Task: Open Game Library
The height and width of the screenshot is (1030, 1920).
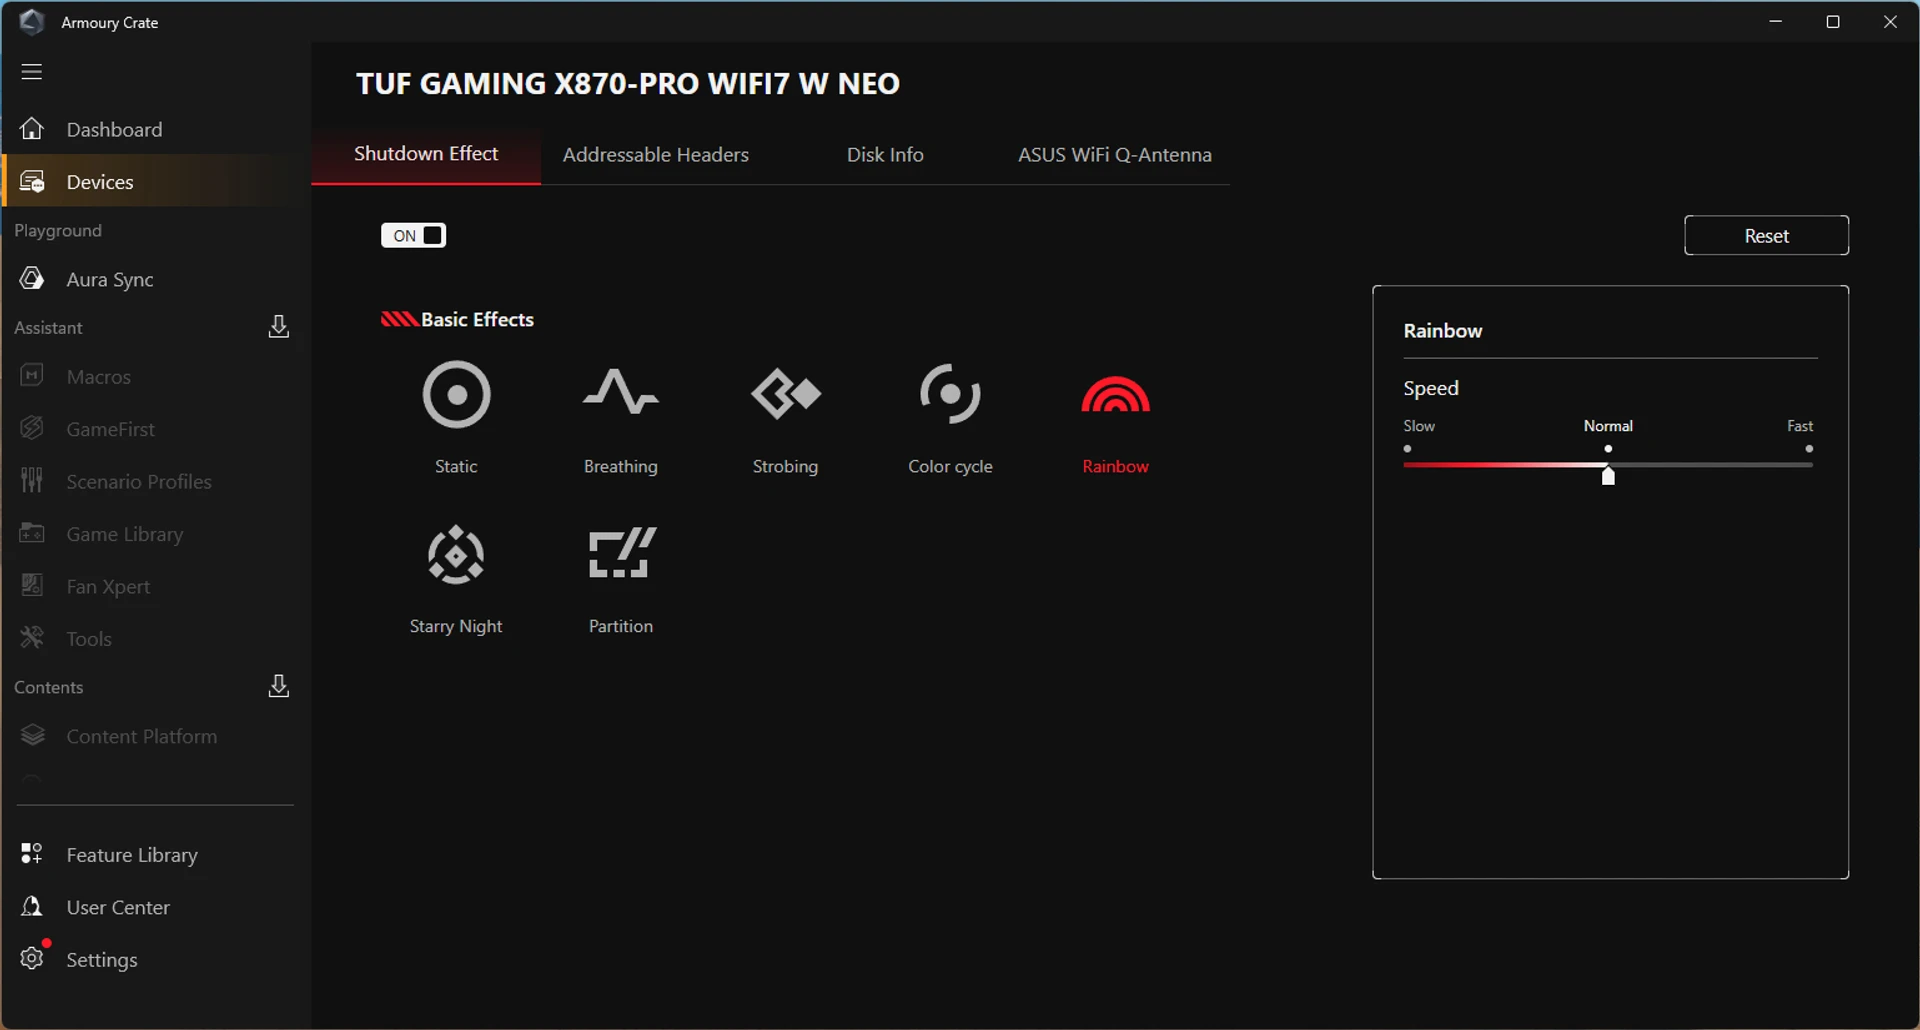Action: coord(156,534)
